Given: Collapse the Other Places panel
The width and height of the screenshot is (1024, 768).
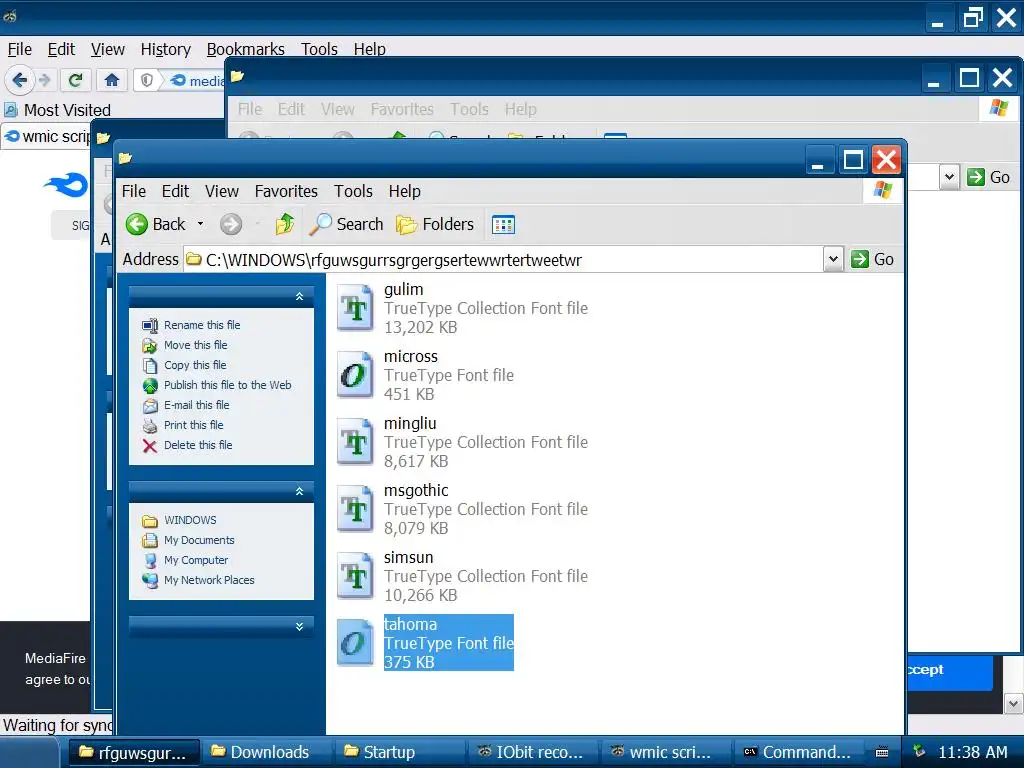Looking at the screenshot, I should click(299, 491).
